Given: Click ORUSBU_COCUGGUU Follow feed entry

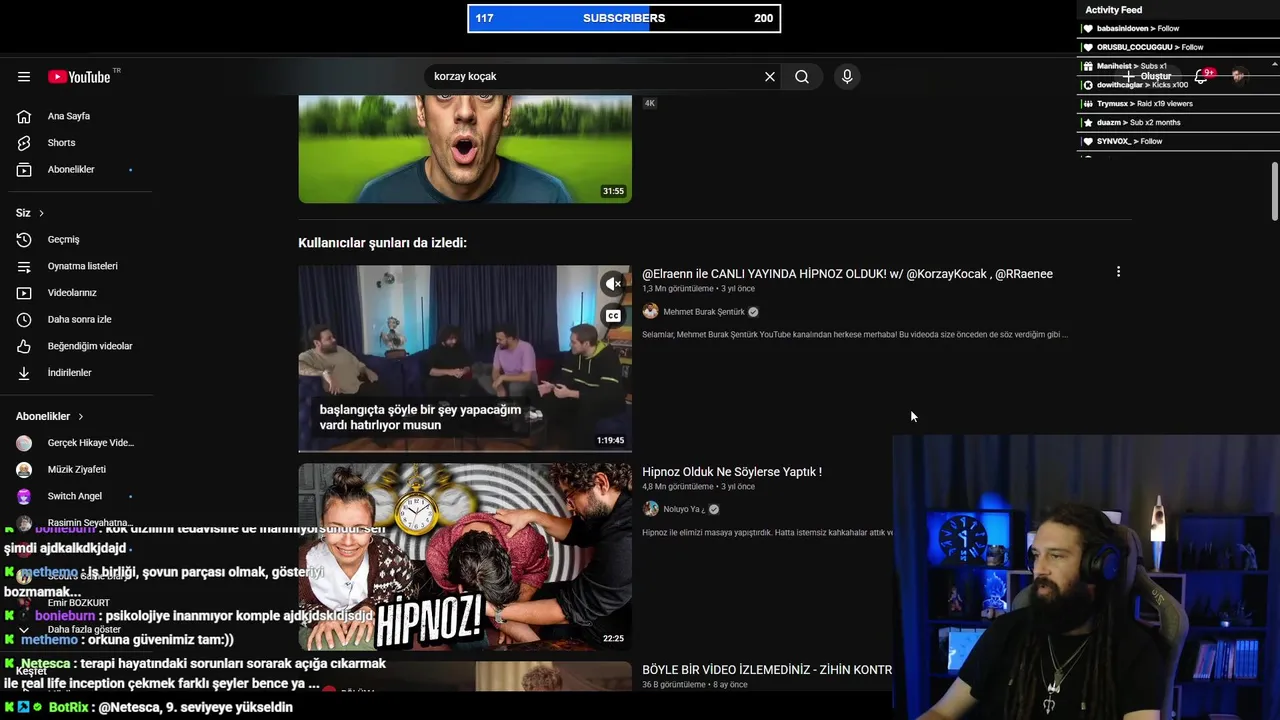Looking at the screenshot, I should coord(1178,47).
